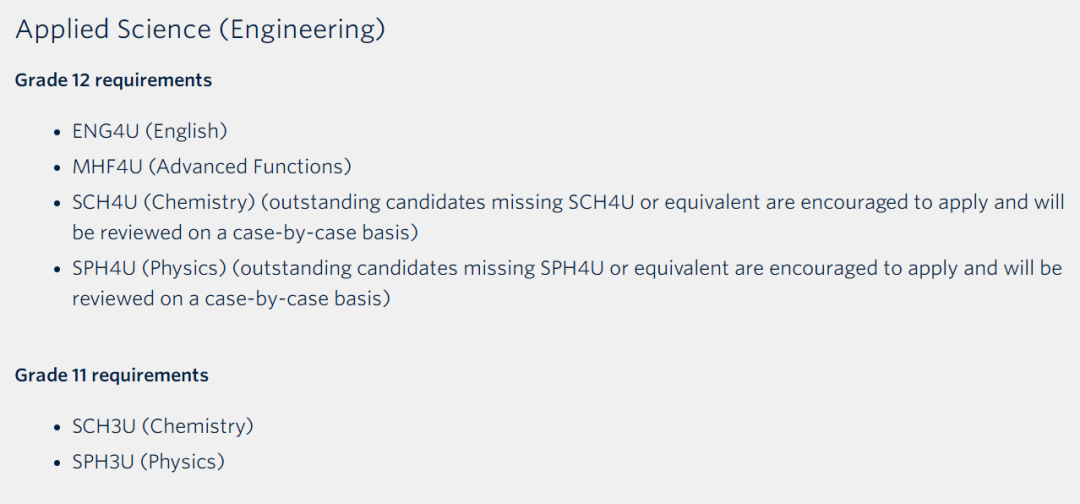Viewport: 1080px width, 504px height.
Task: Click the SPH3U (Physics) list item
Action: [x=149, y=461]
